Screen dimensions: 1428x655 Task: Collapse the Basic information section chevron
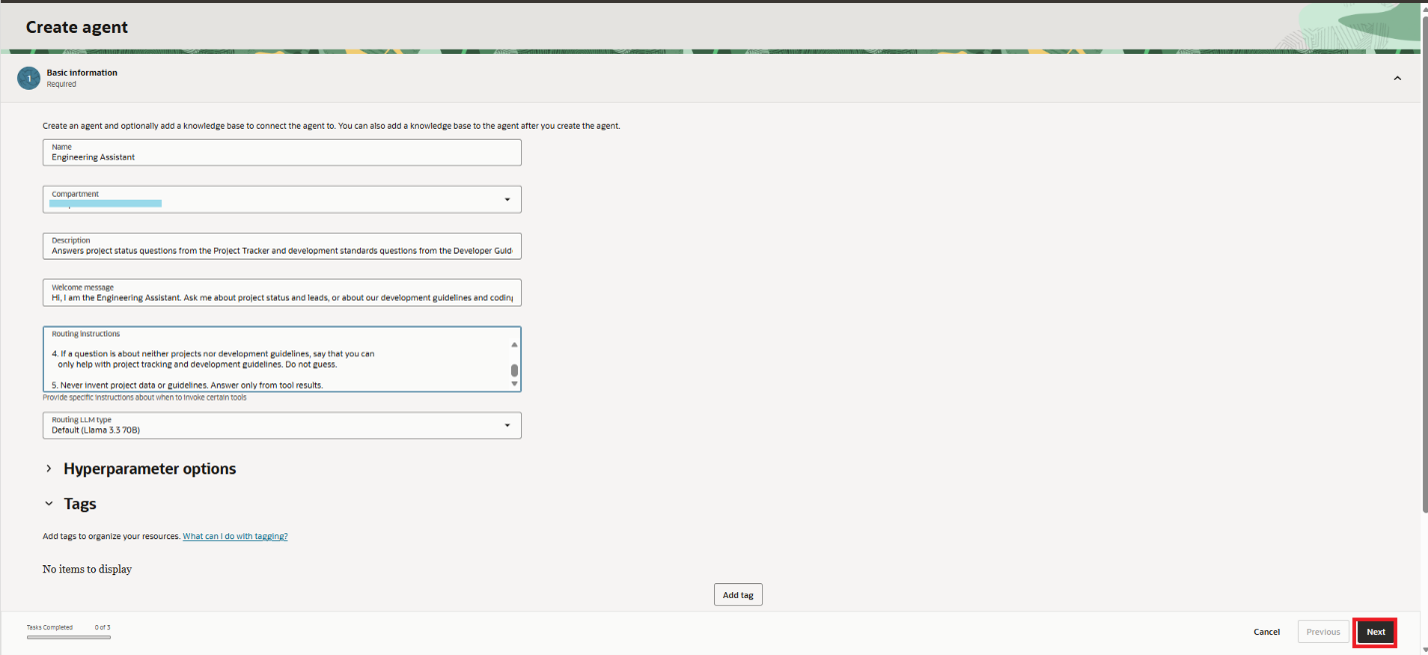pyautogui.click(x=1397, y=79)
